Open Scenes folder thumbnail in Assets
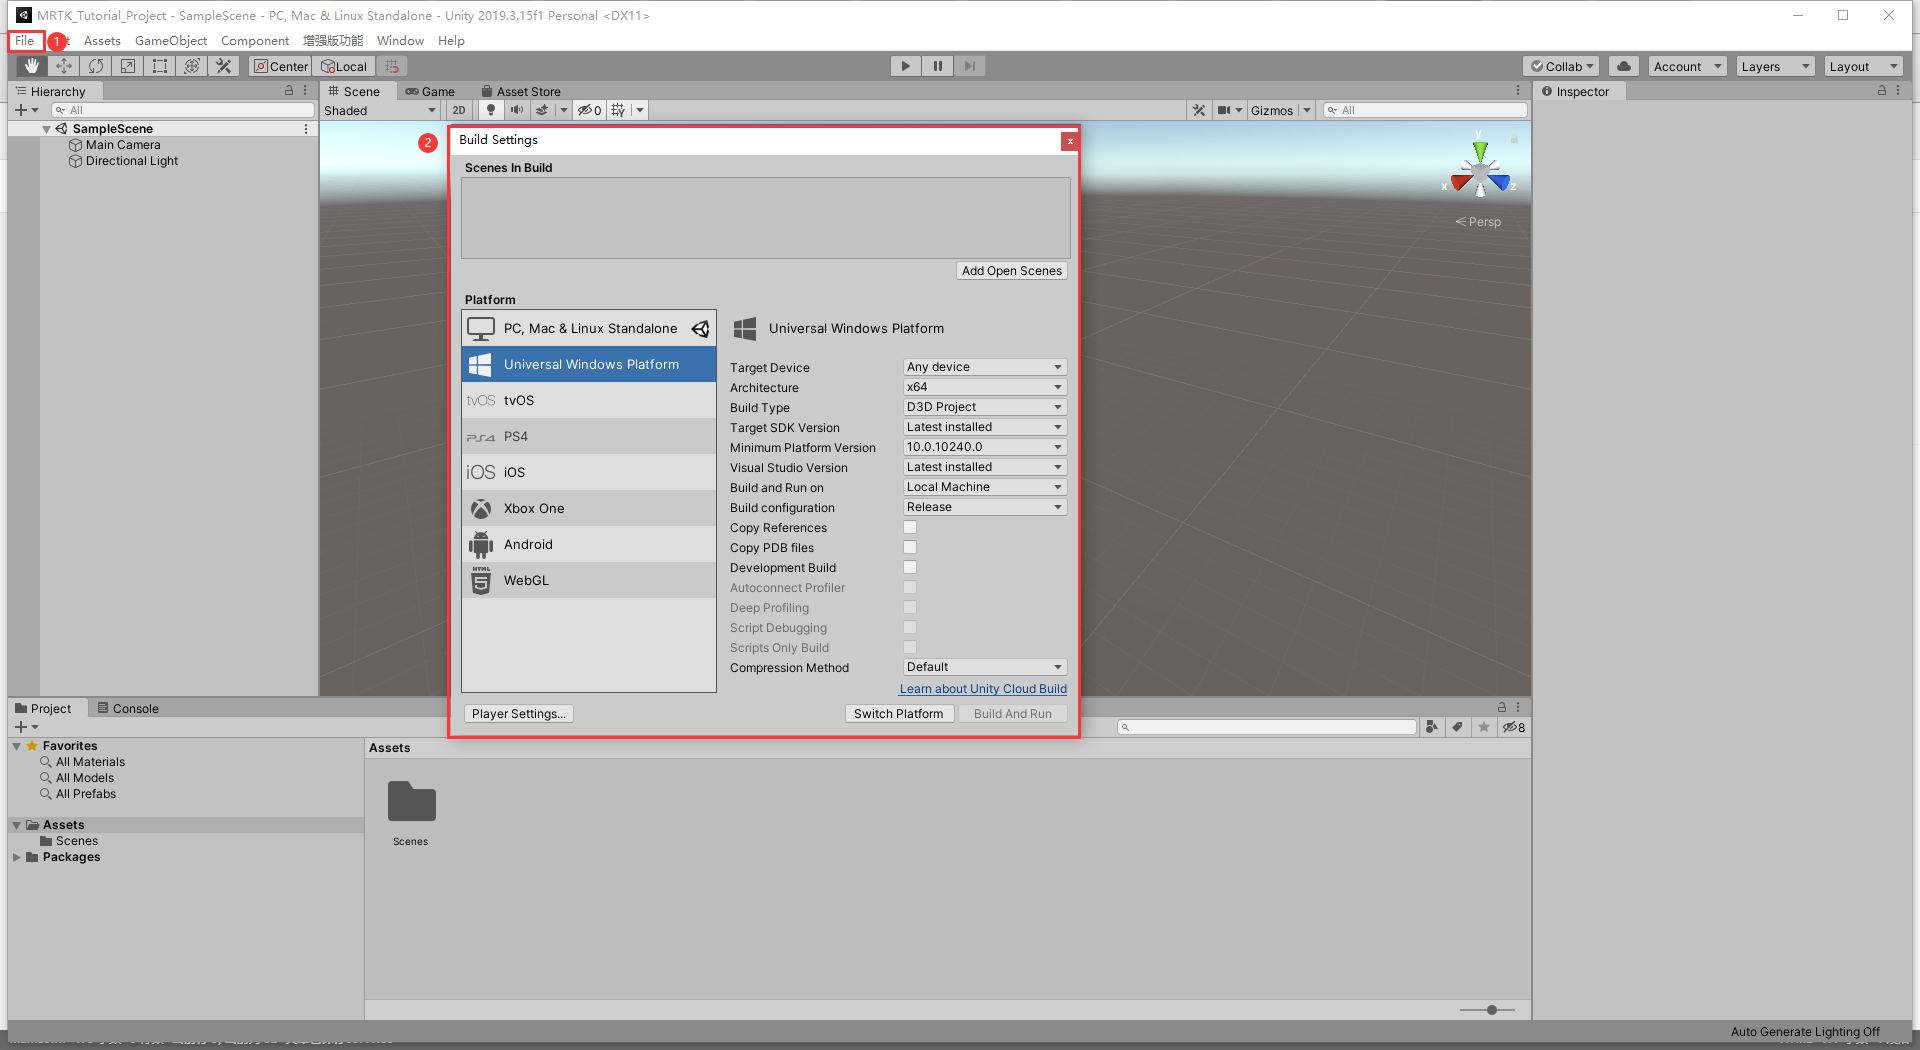This screenshot has width=1920, height=1050. tap(411, 803)
